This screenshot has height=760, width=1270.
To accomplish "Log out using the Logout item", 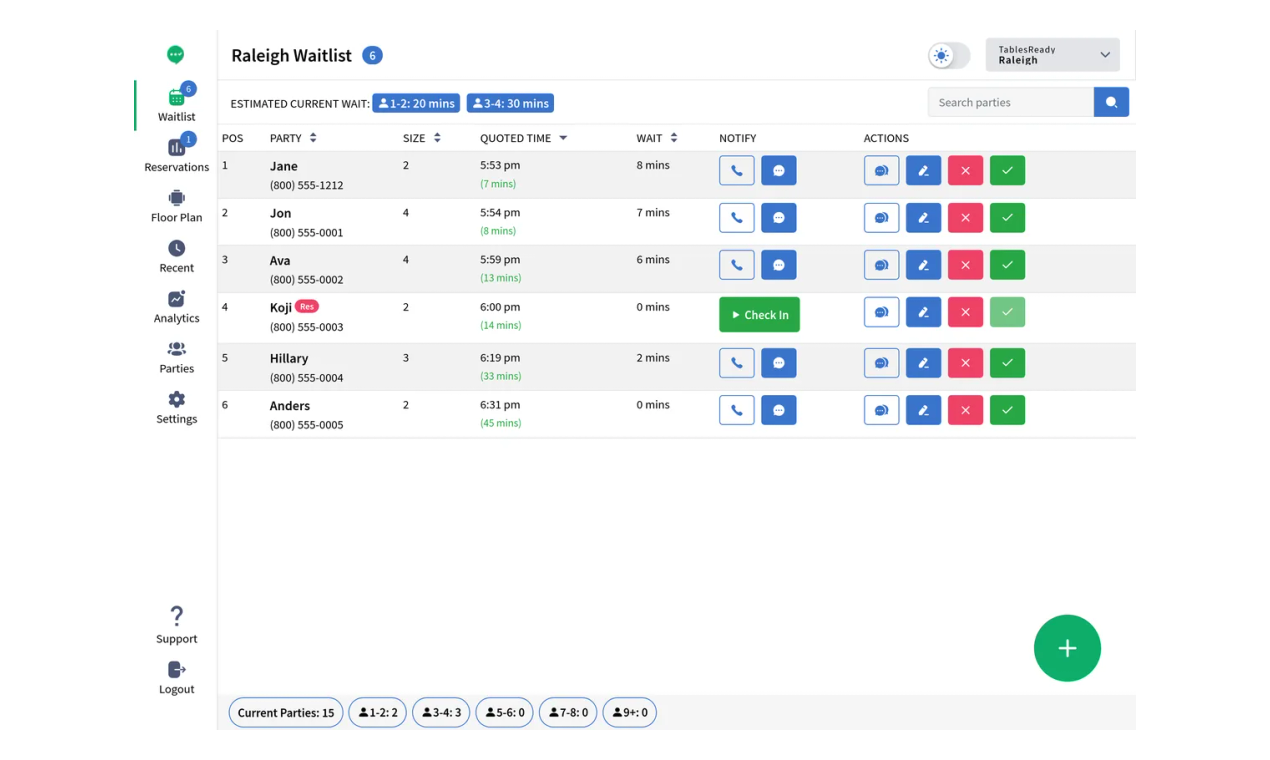I will tap(177, 677).
